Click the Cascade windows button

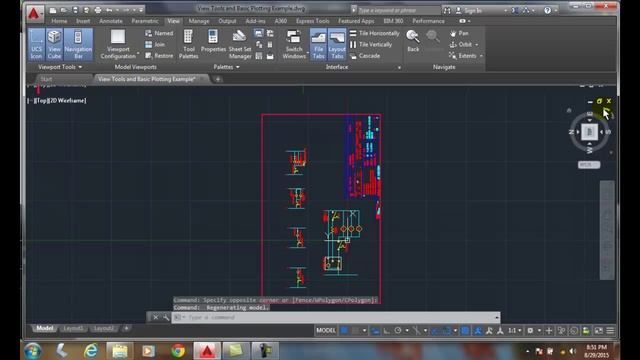pos(365,56)
